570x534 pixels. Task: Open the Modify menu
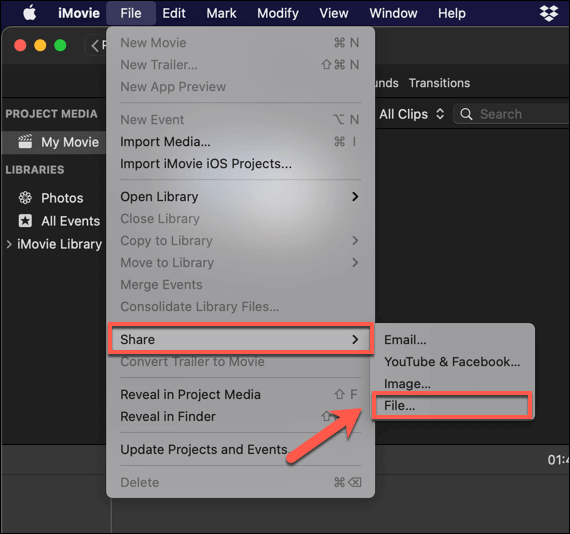(x=278, y=13)
